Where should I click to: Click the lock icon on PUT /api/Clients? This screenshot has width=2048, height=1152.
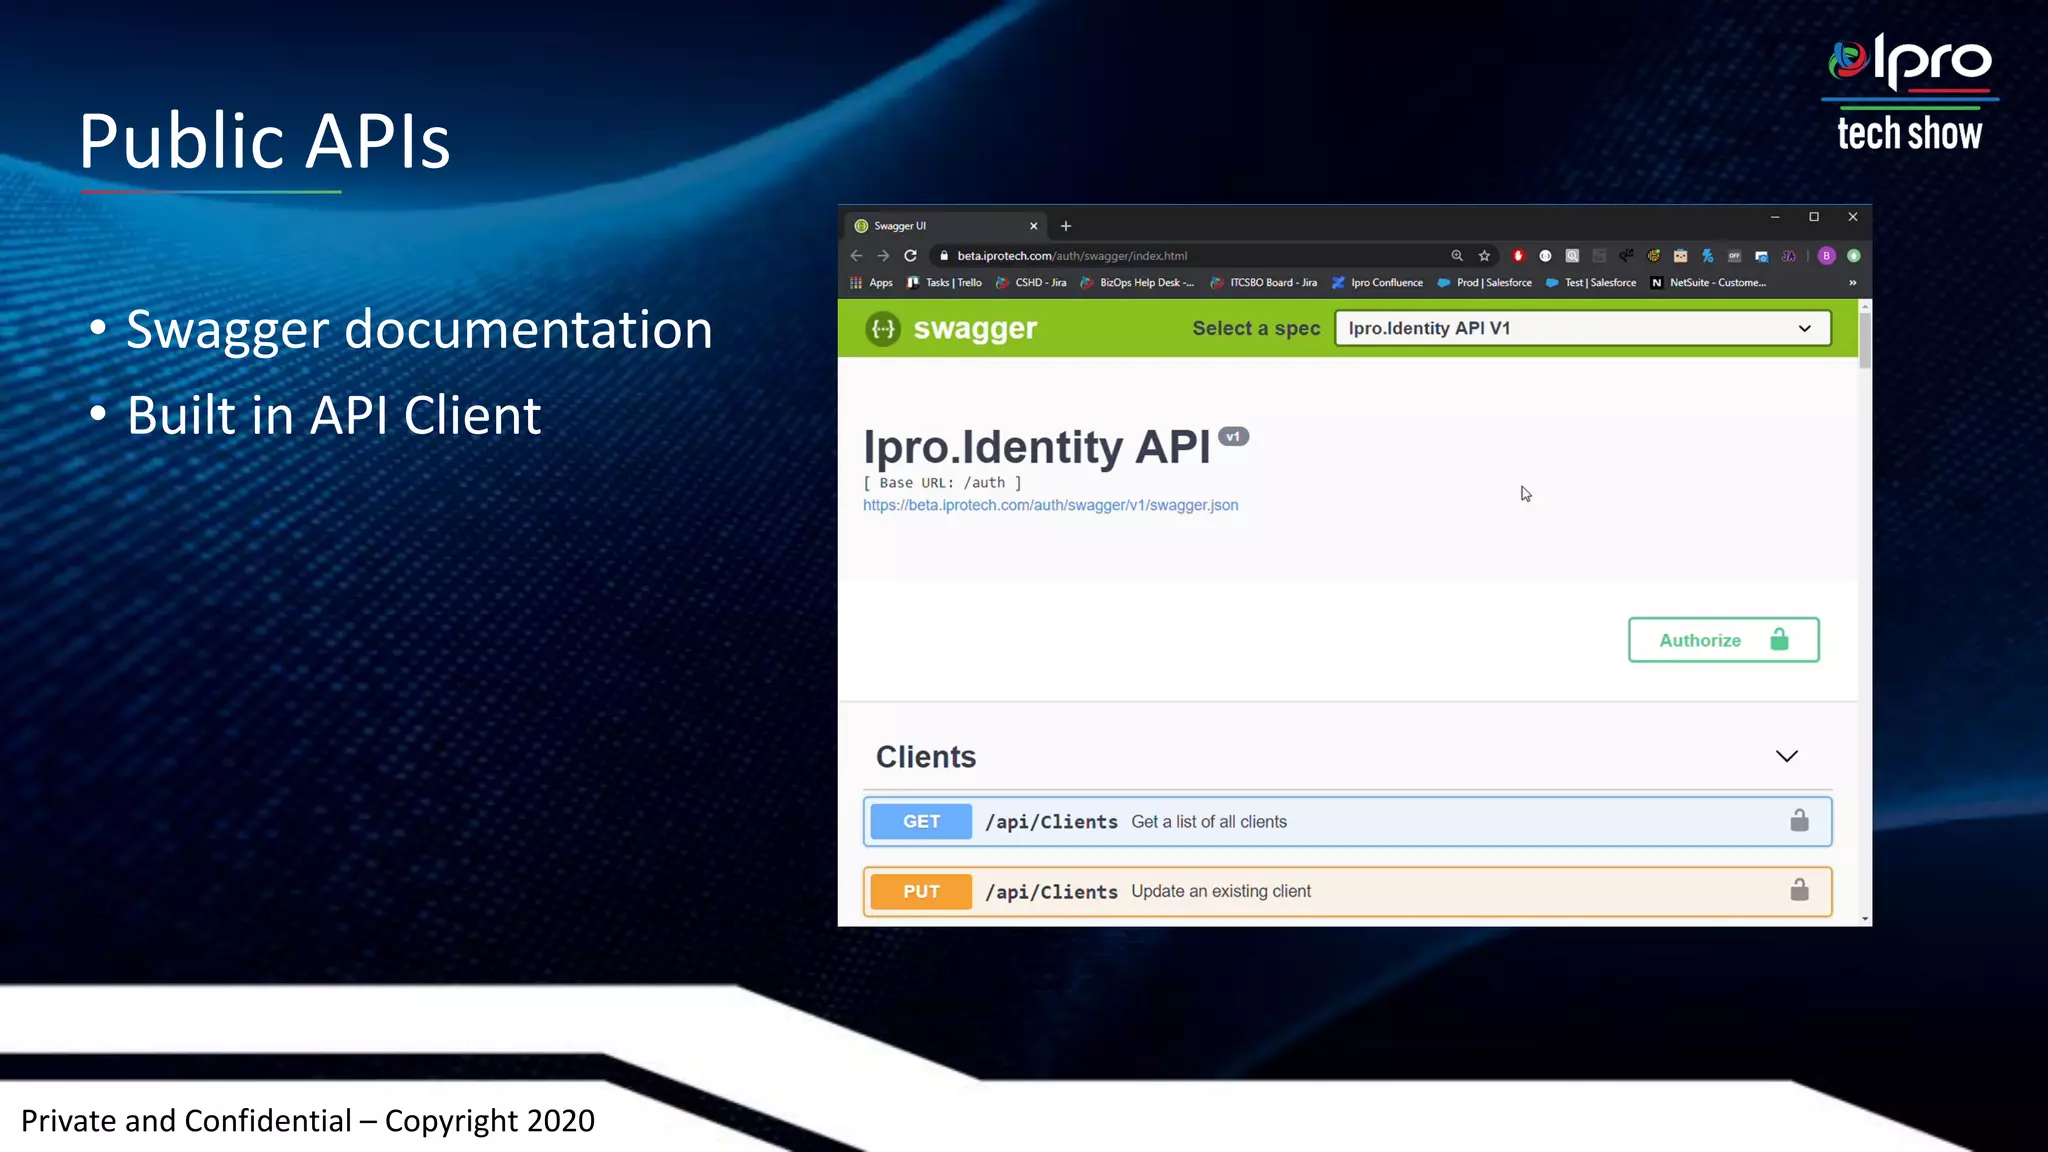[x=1799, y=890]
